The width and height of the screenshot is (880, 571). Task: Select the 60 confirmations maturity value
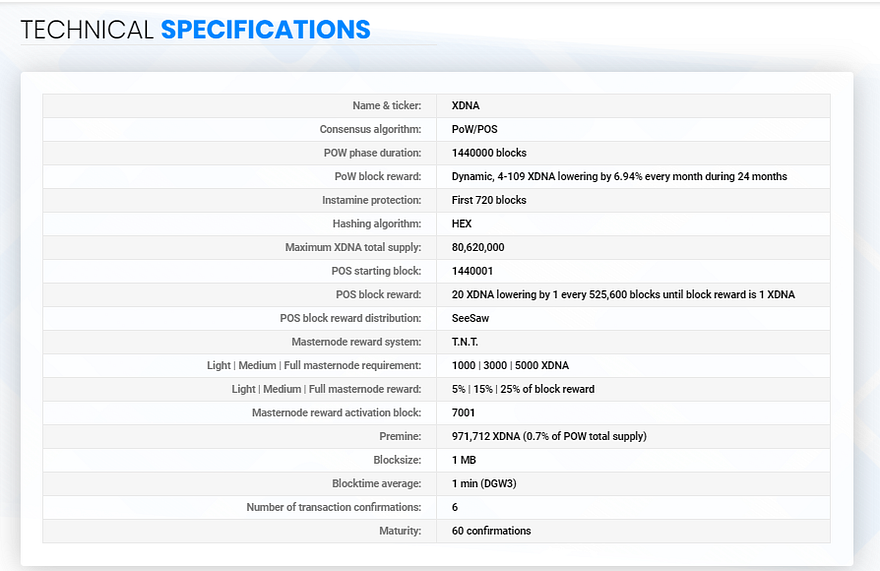(x=491, y=531)
